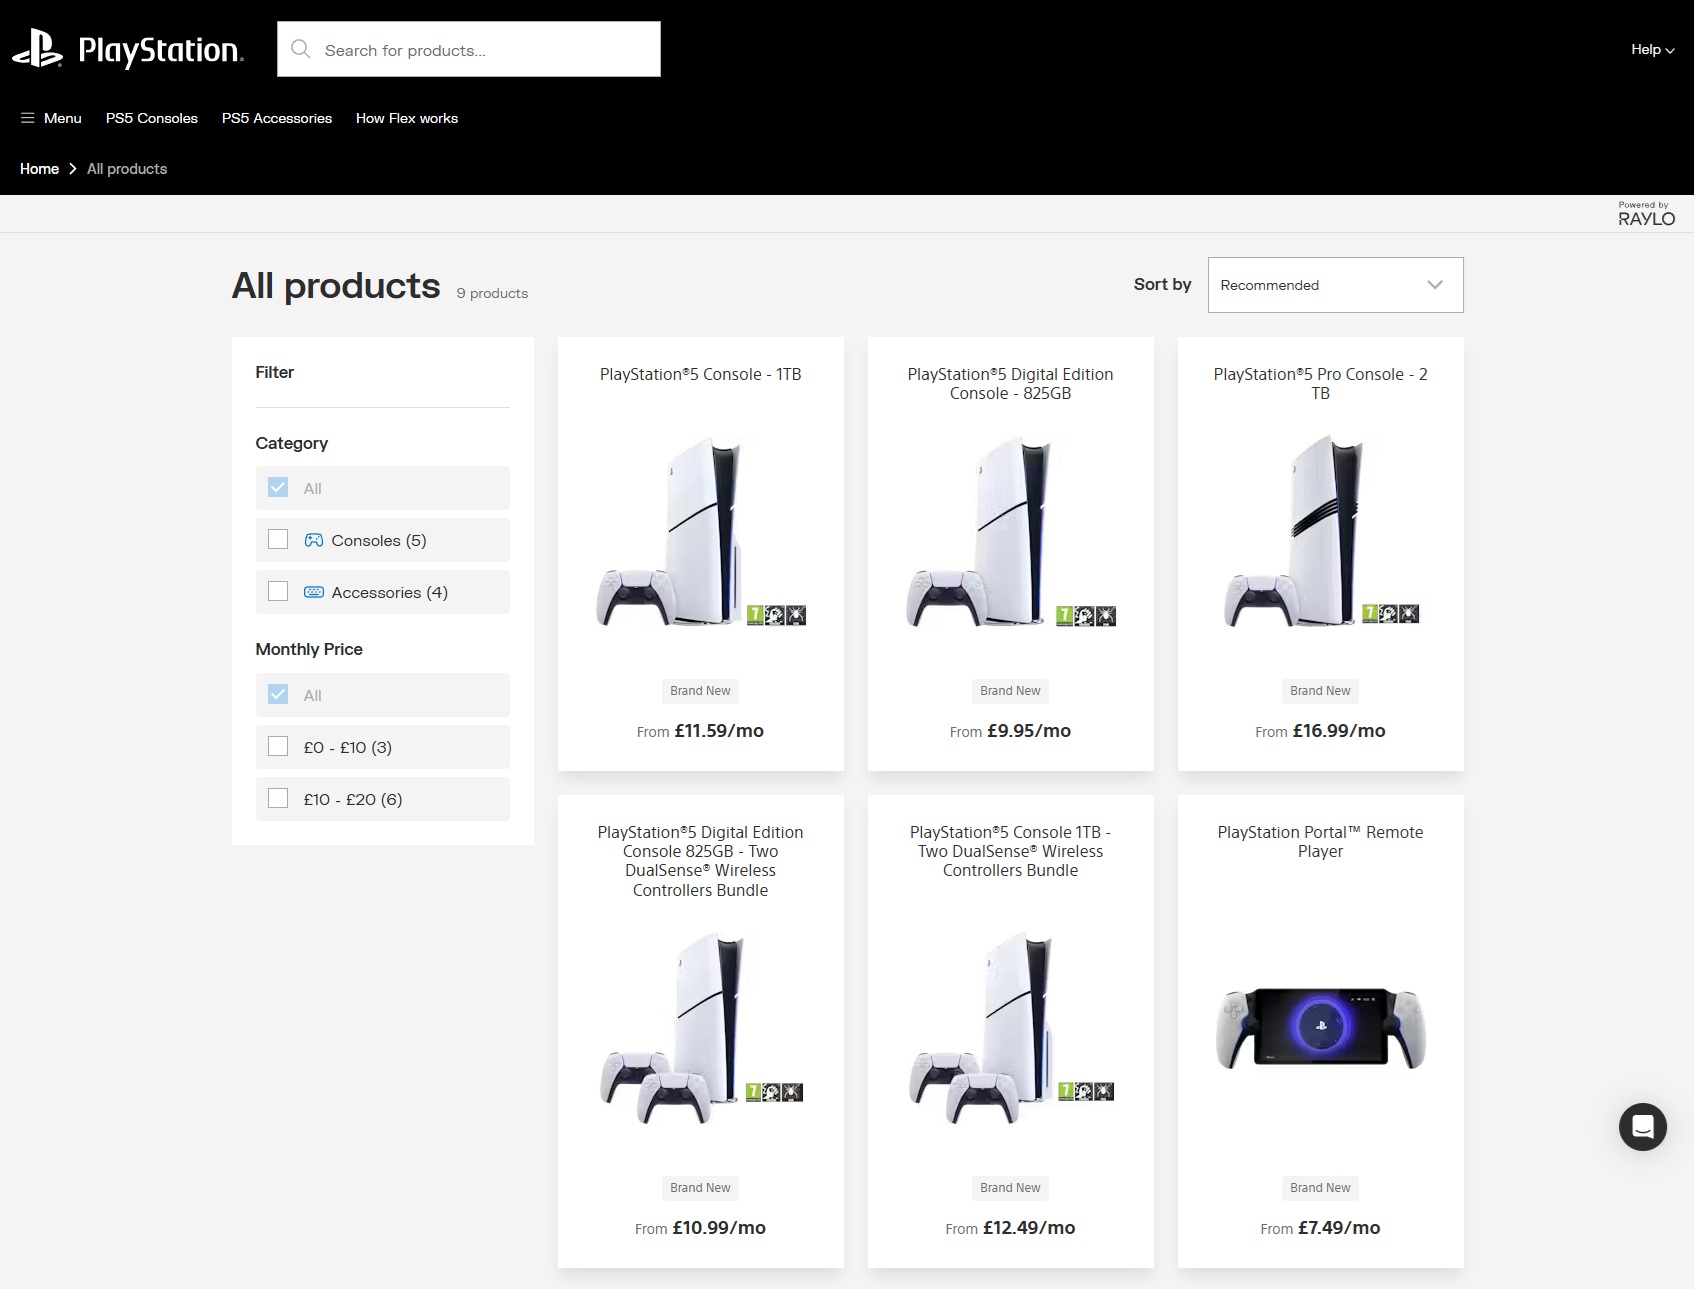1694x1289 pixels.
Task: Enable the Accessories (4) checkbox
Action: [x=278, y=592]
